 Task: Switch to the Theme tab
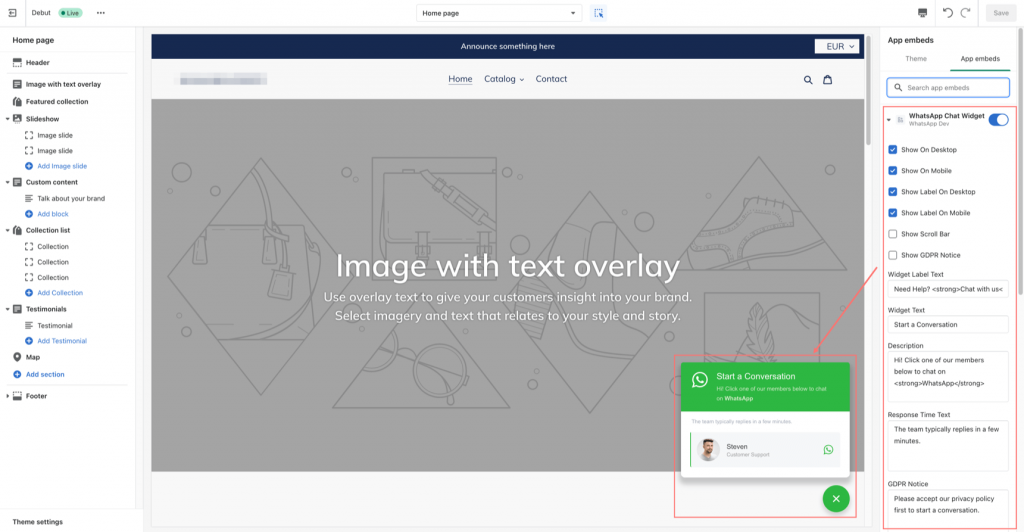click(x=916, y=59)
